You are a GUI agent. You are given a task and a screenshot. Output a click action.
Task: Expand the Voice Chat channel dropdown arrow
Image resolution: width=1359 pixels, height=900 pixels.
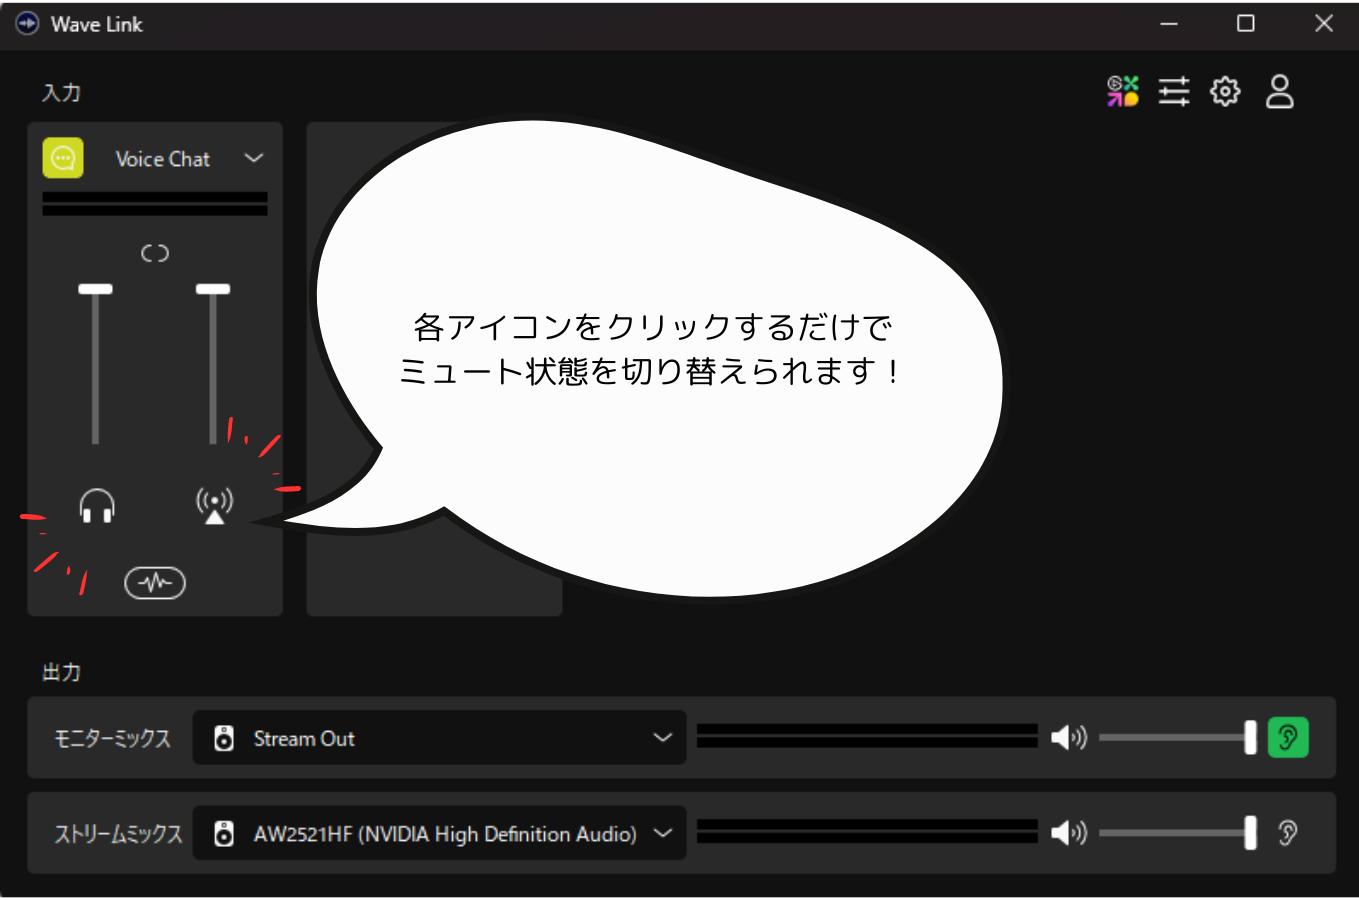click(x=254, y=158)
